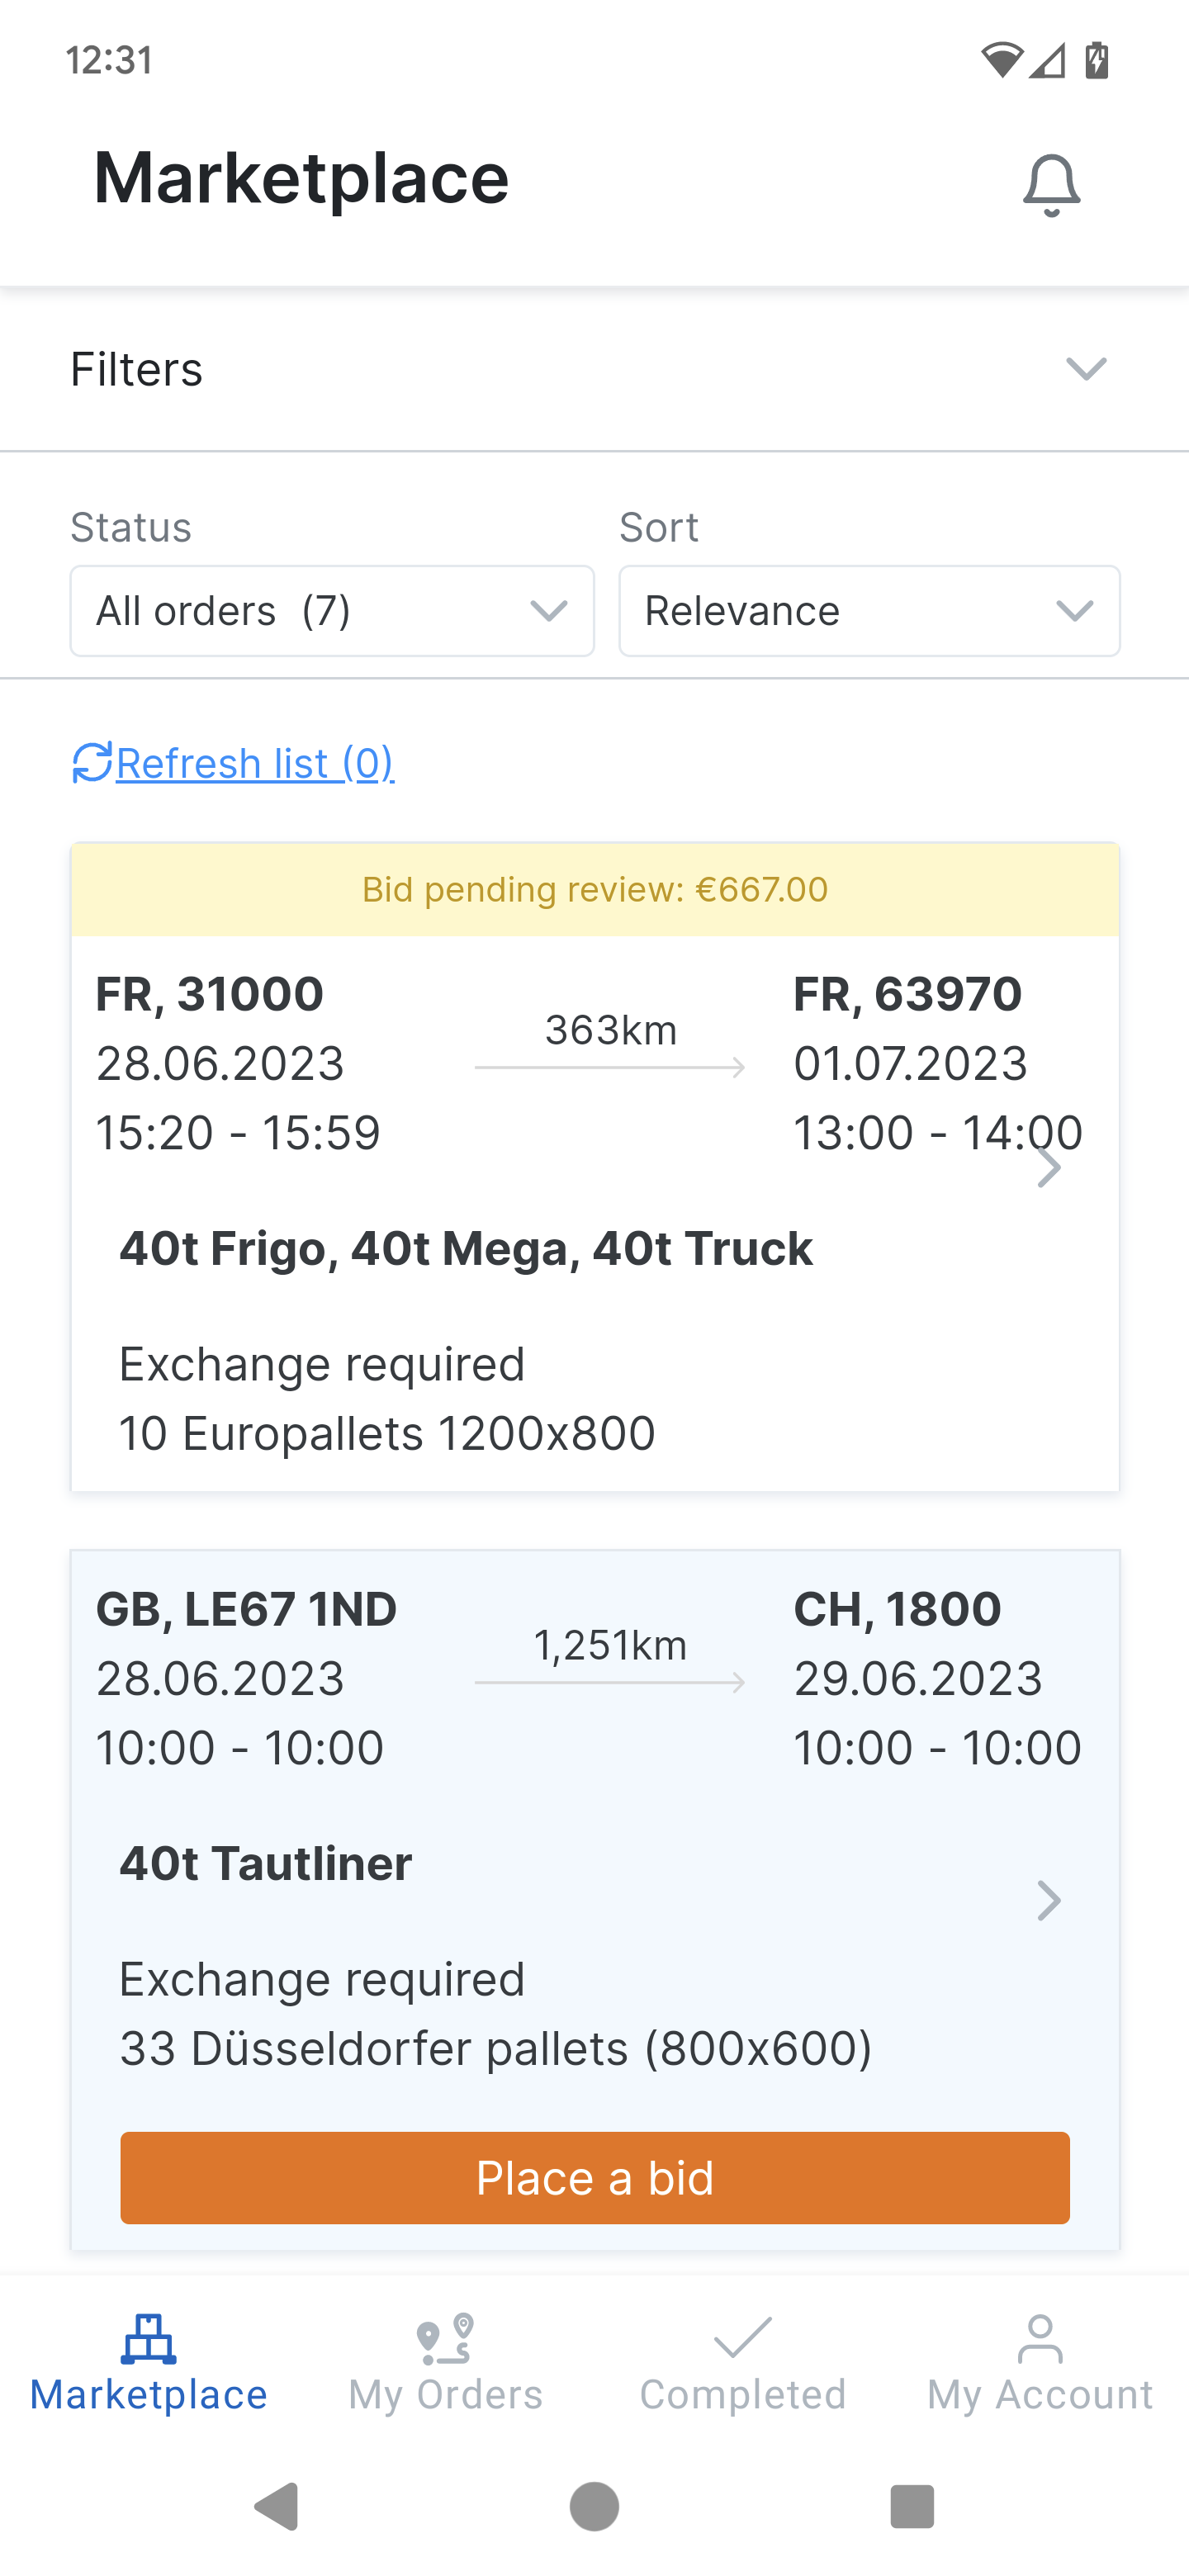Open the notifications bell
Screen dimensions: 1189x2576
[1051, 185]
